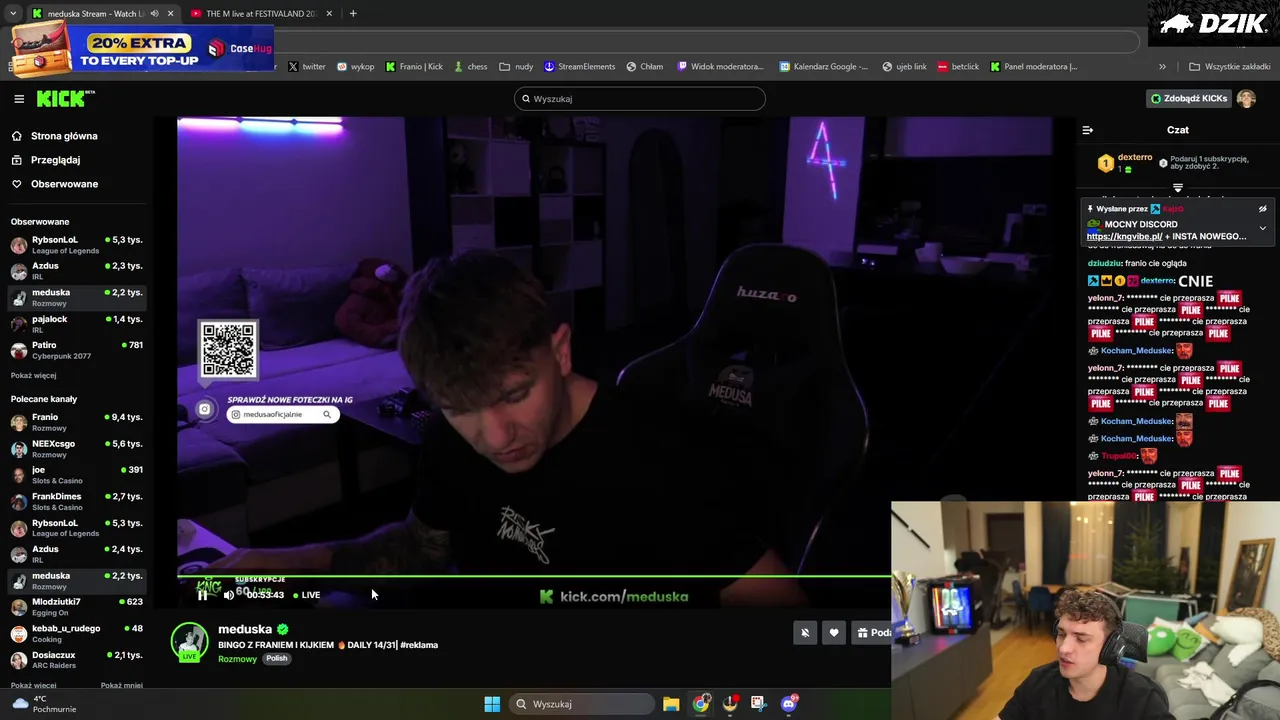This screenshot has width=1280, height=720.
Task: Jump to LIVE in player
Action: [x=307, y=595]
